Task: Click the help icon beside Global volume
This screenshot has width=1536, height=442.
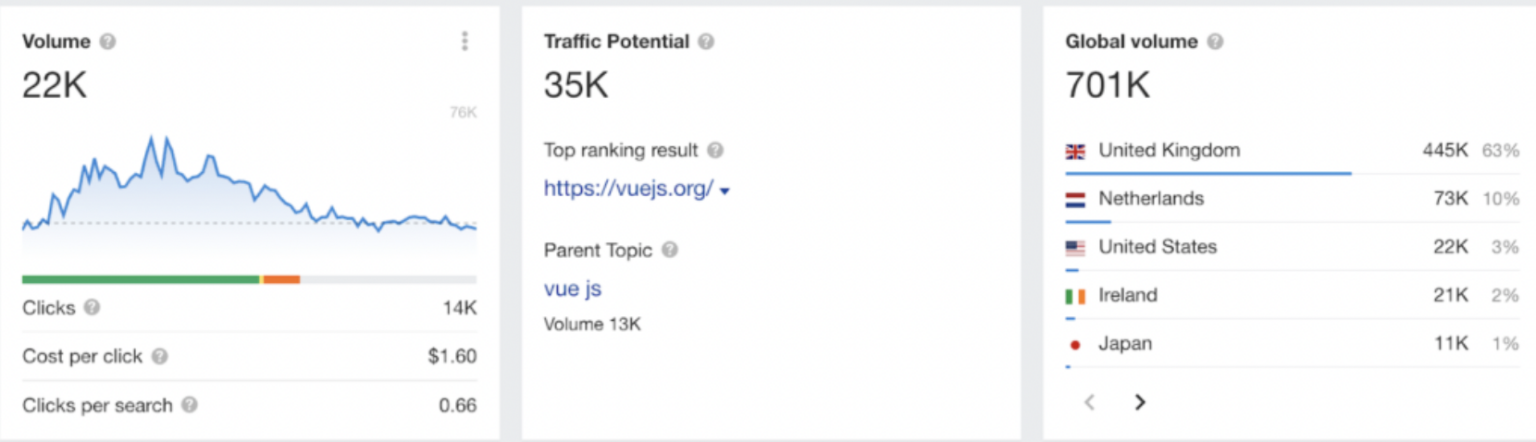Action: click(x=1215, y=42)
